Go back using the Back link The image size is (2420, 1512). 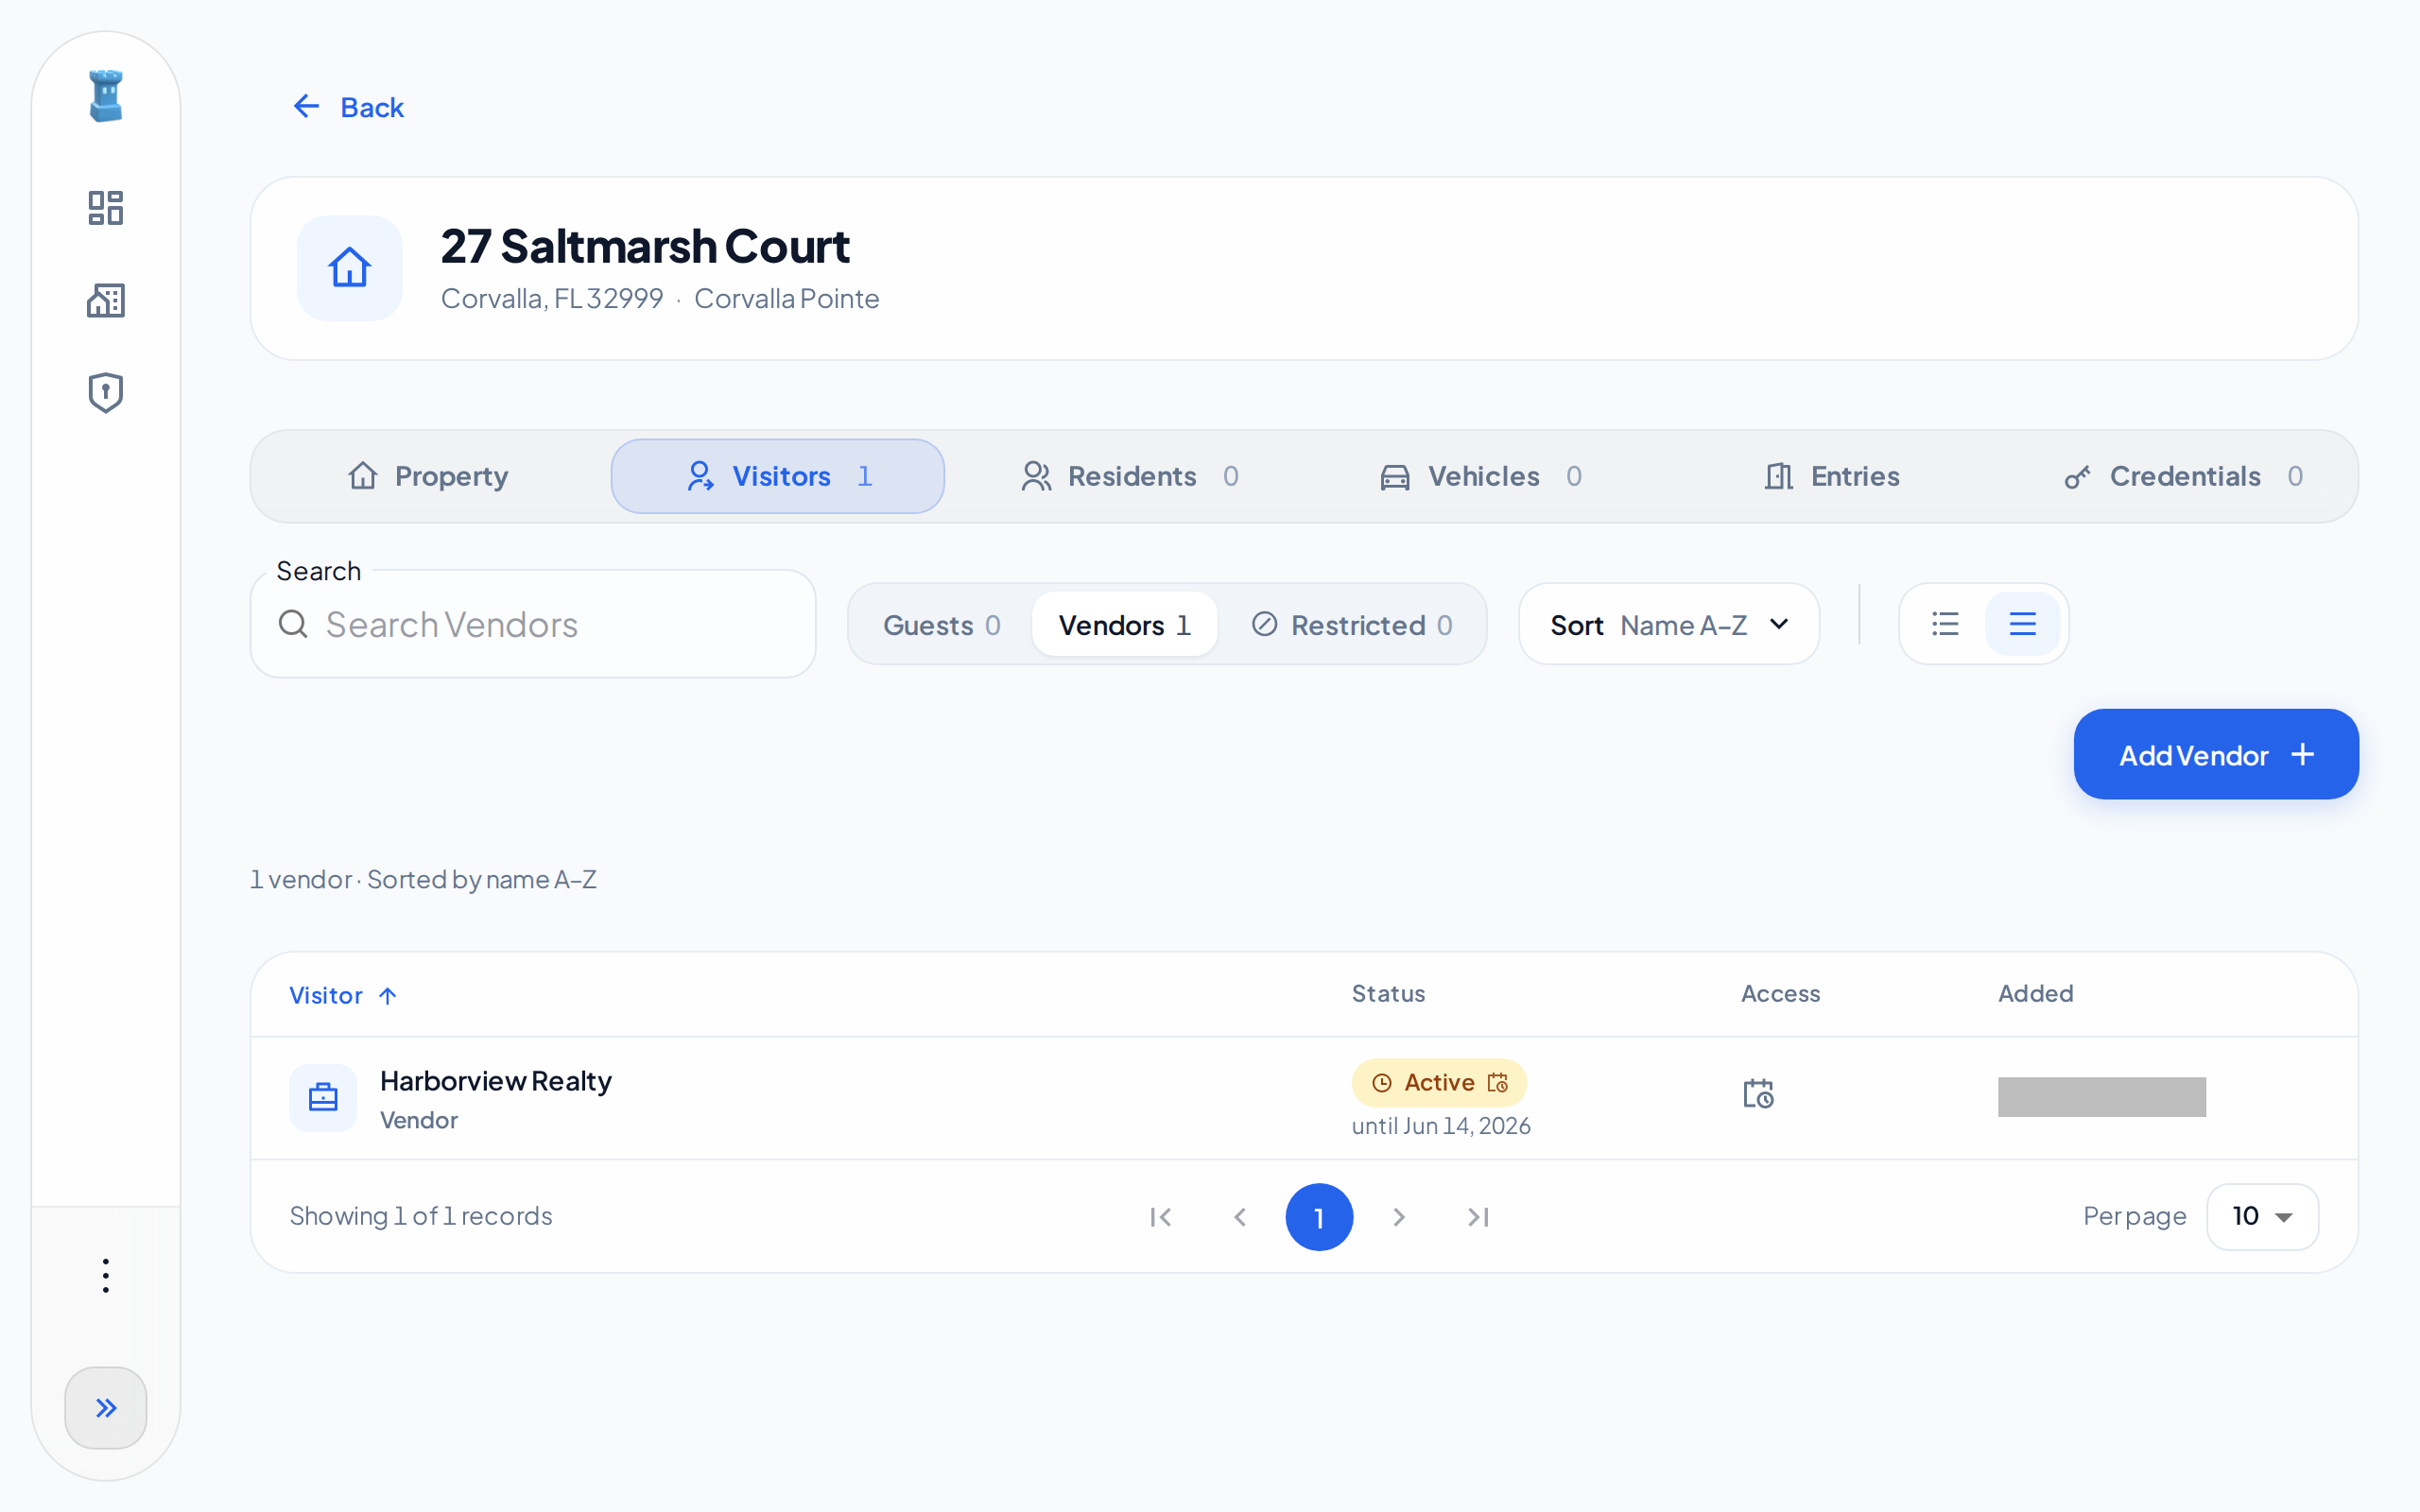tap(348, 107)
